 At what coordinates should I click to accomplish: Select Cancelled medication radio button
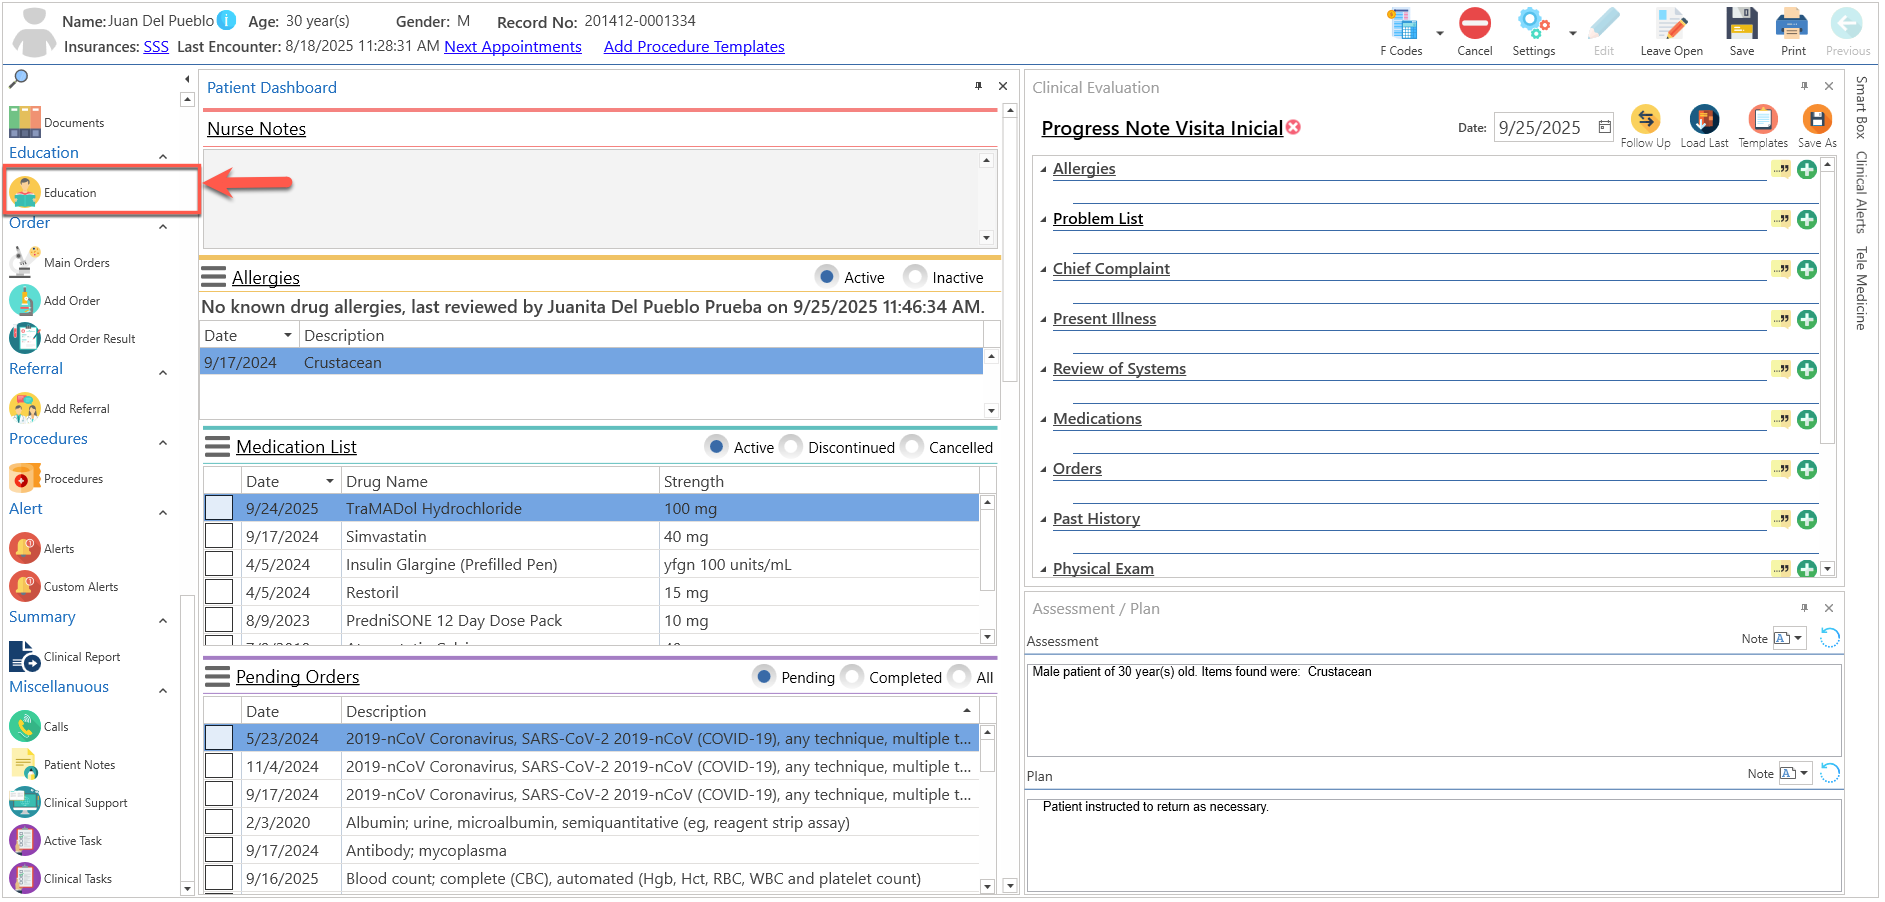click(911, 446)
